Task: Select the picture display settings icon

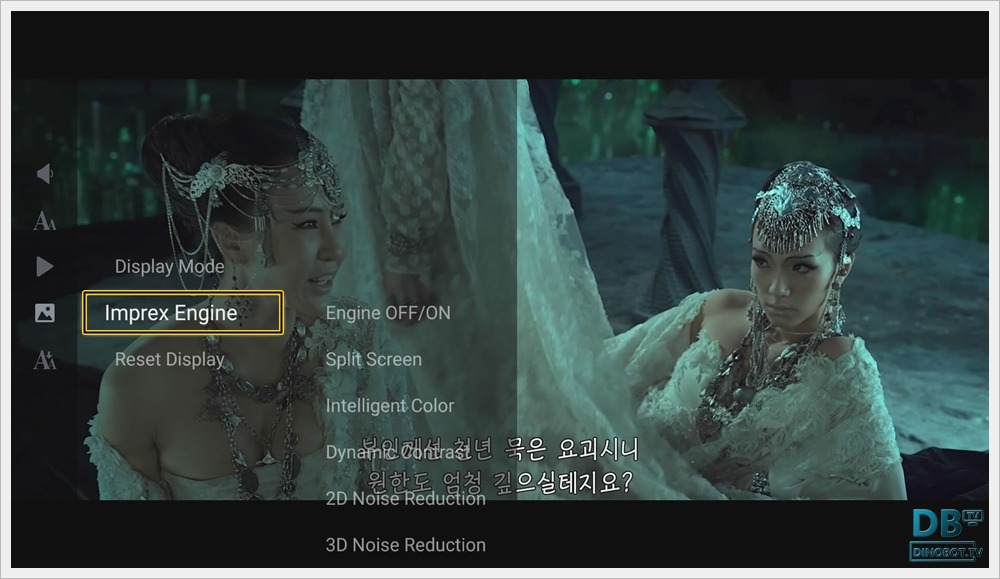Action: (45, 313)
